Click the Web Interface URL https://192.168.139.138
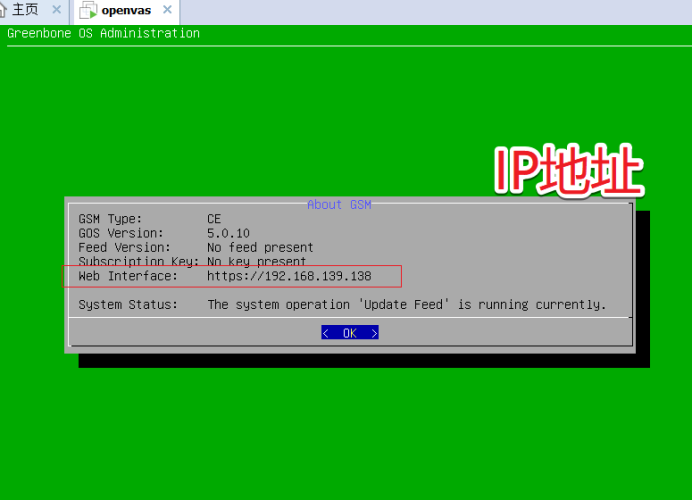This screenshot has width=693, height=501. (289, 276)
